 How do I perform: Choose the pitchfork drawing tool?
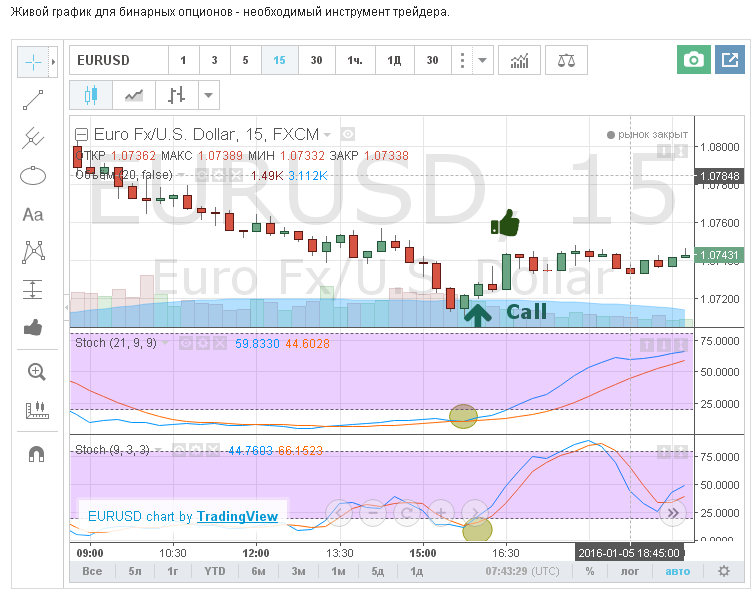(33, 138)
